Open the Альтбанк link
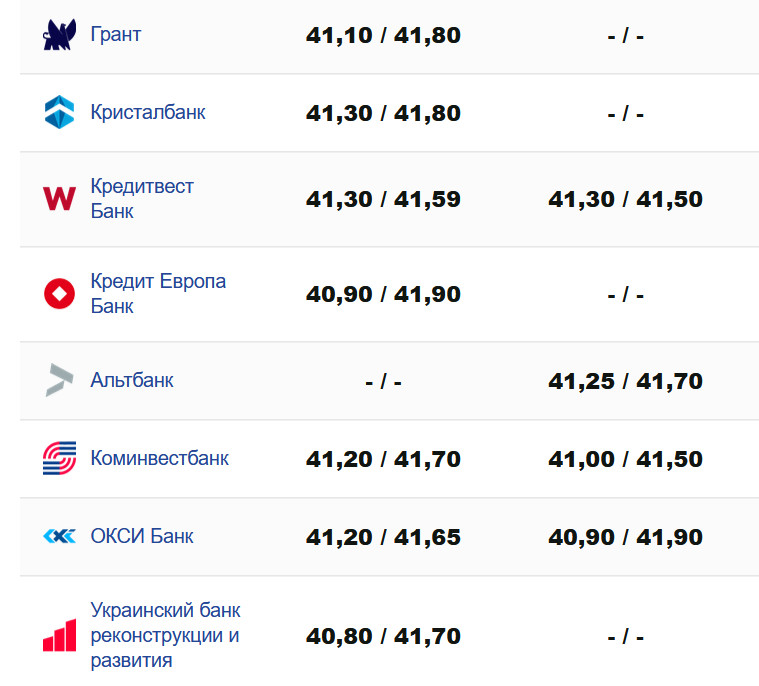 (x=132, y=380)
